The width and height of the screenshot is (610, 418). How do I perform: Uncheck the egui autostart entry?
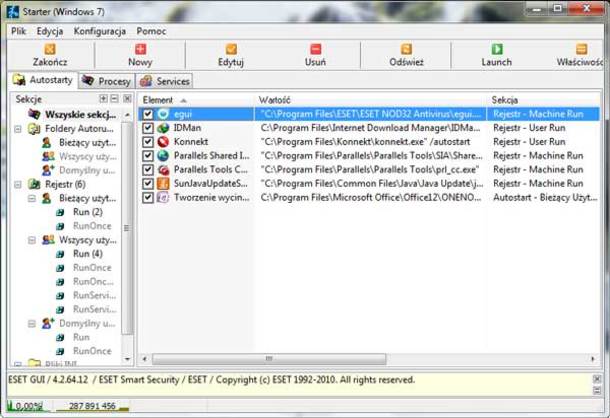(148, 114)
